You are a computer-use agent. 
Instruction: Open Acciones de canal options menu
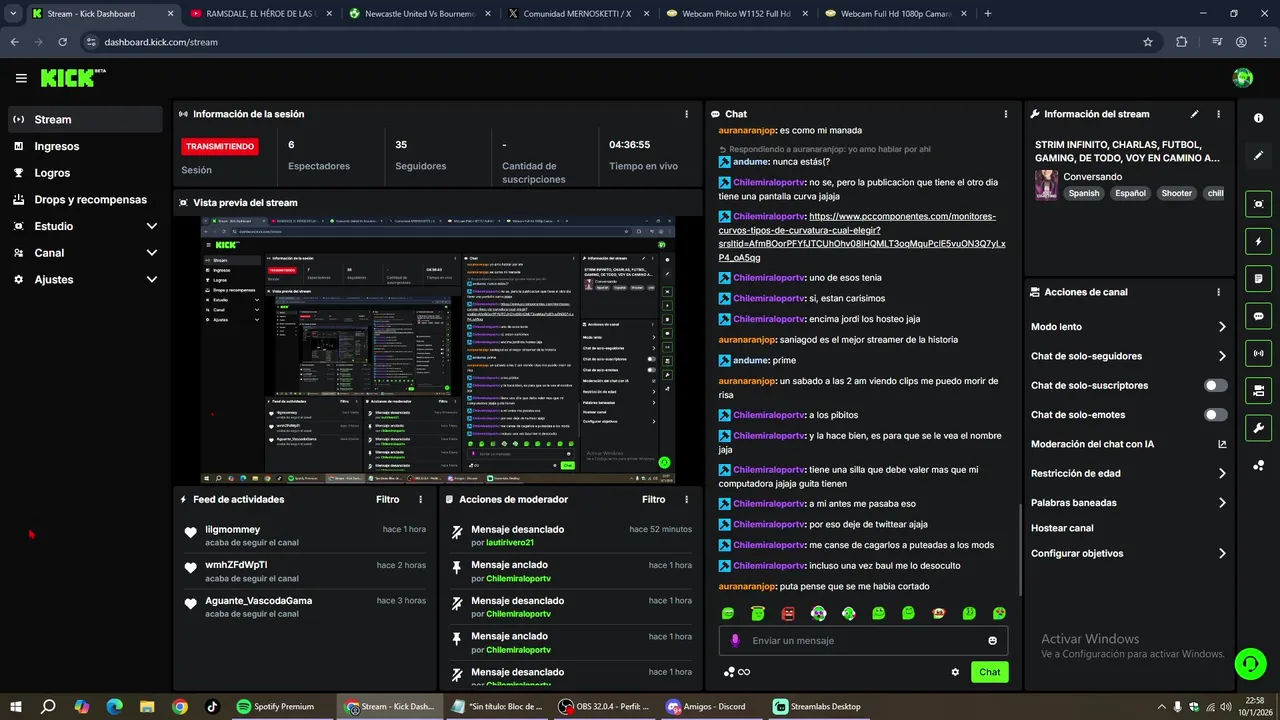click(x=1218, y=292)
